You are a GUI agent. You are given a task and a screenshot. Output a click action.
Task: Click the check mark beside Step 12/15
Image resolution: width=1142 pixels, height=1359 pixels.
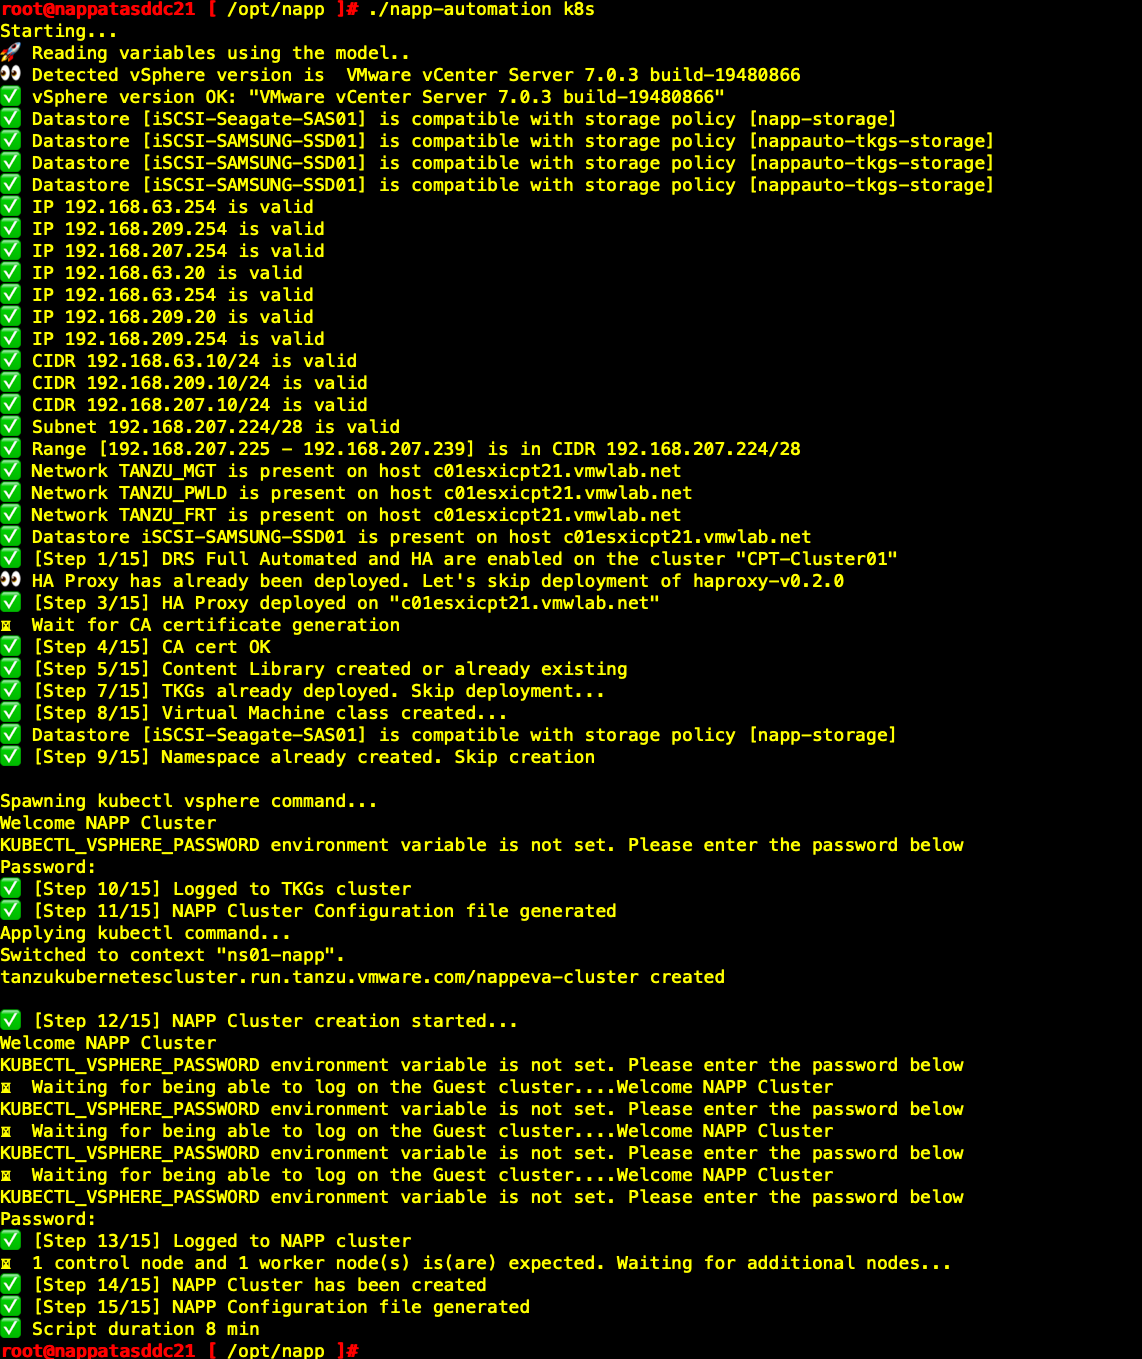tap(10, 1021)
